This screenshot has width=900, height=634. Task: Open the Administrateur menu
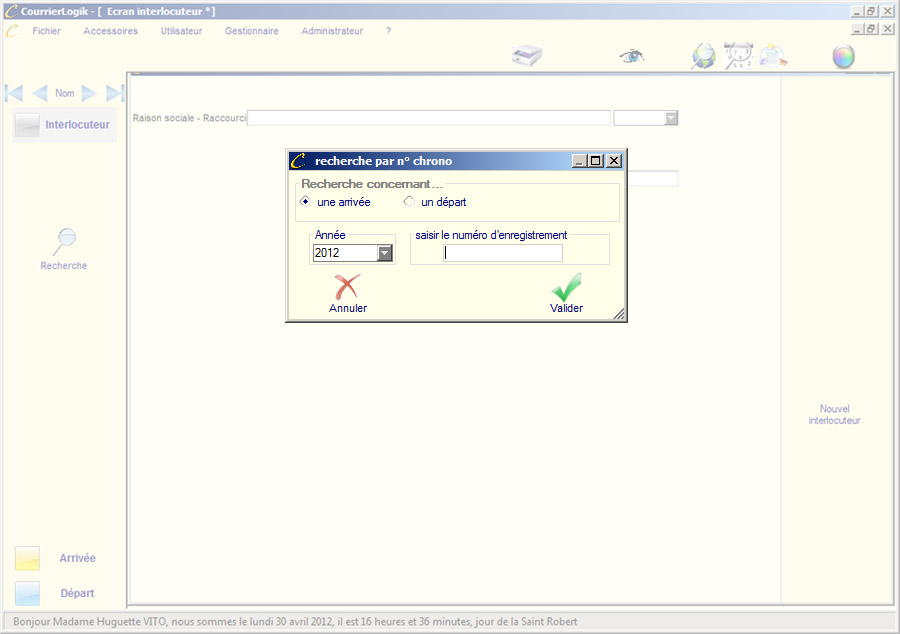click(332, 31)
